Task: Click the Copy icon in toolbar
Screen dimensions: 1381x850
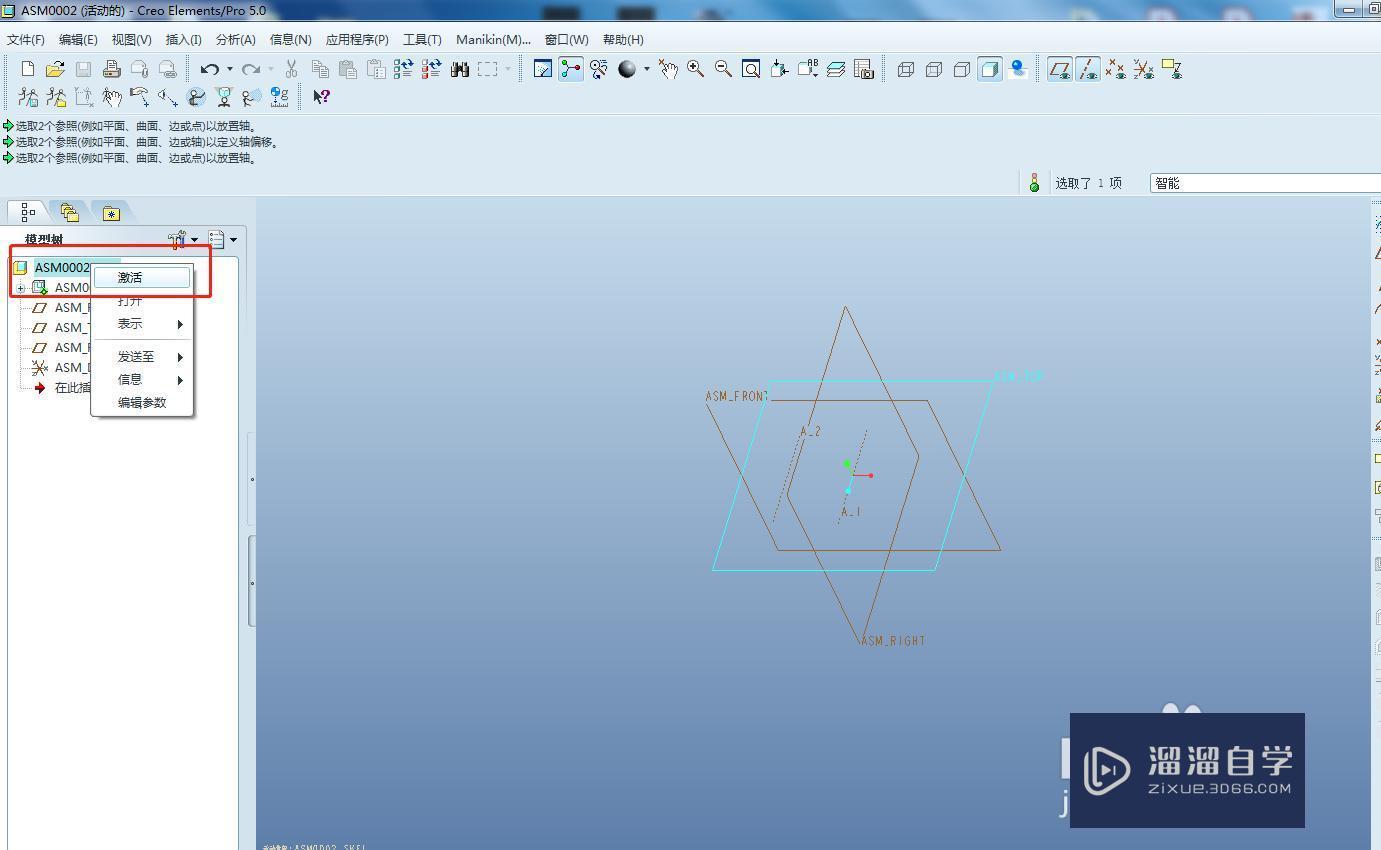Action: (x=320, y=69)
